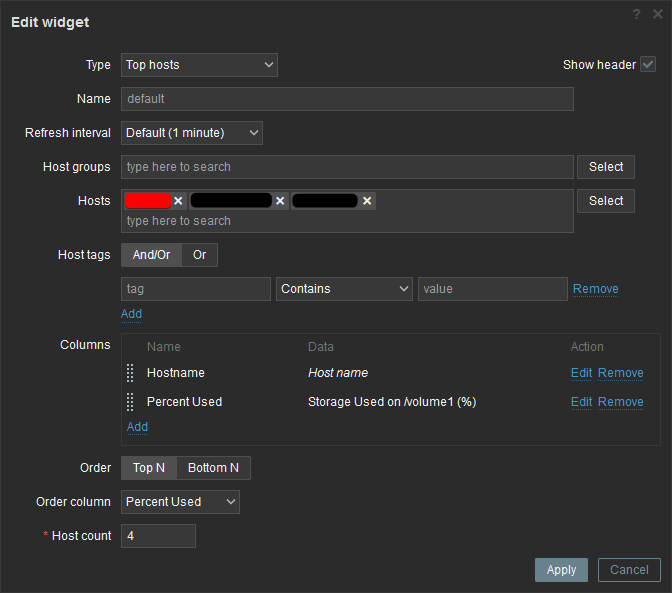
Task: Remove the second selected host
Action: [280, 201]
